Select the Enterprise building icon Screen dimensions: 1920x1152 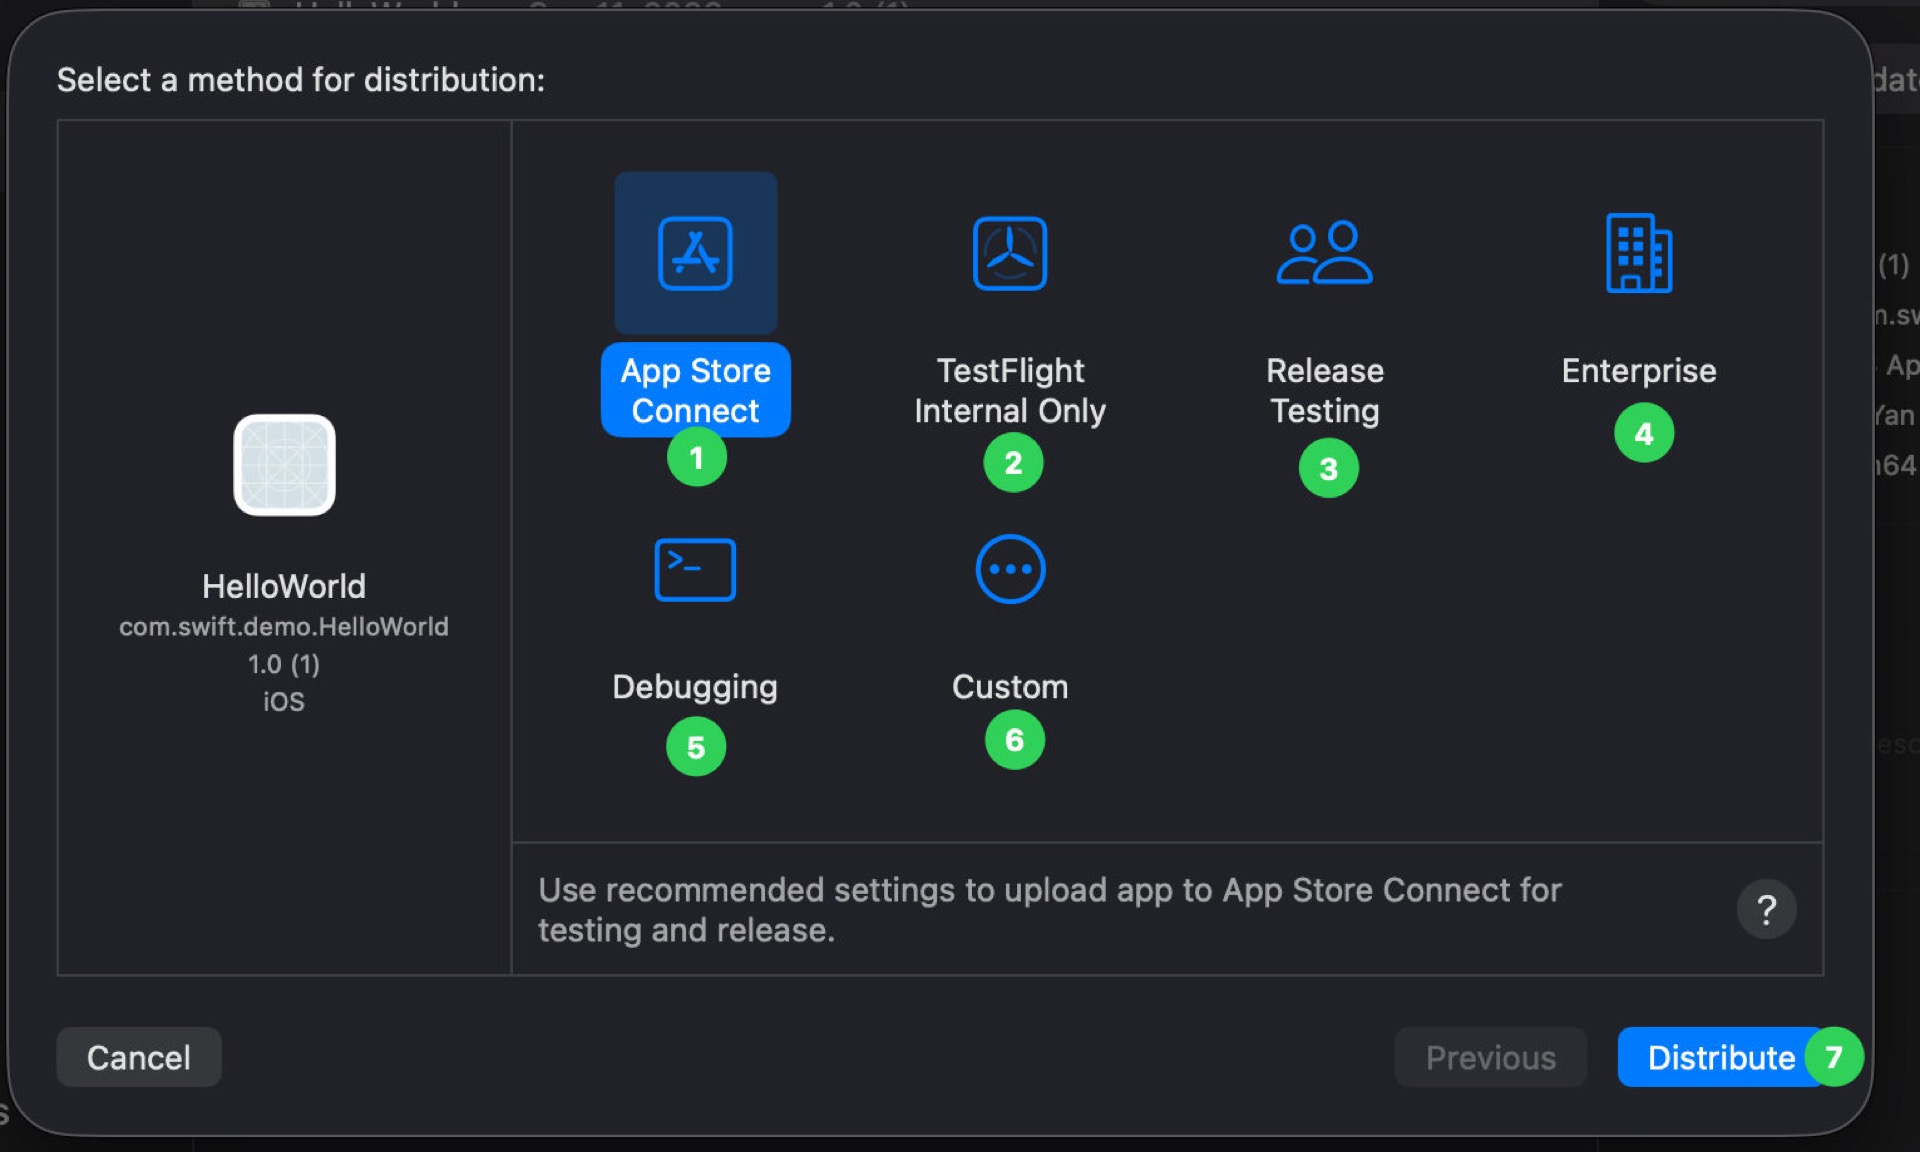point(1639,253)
